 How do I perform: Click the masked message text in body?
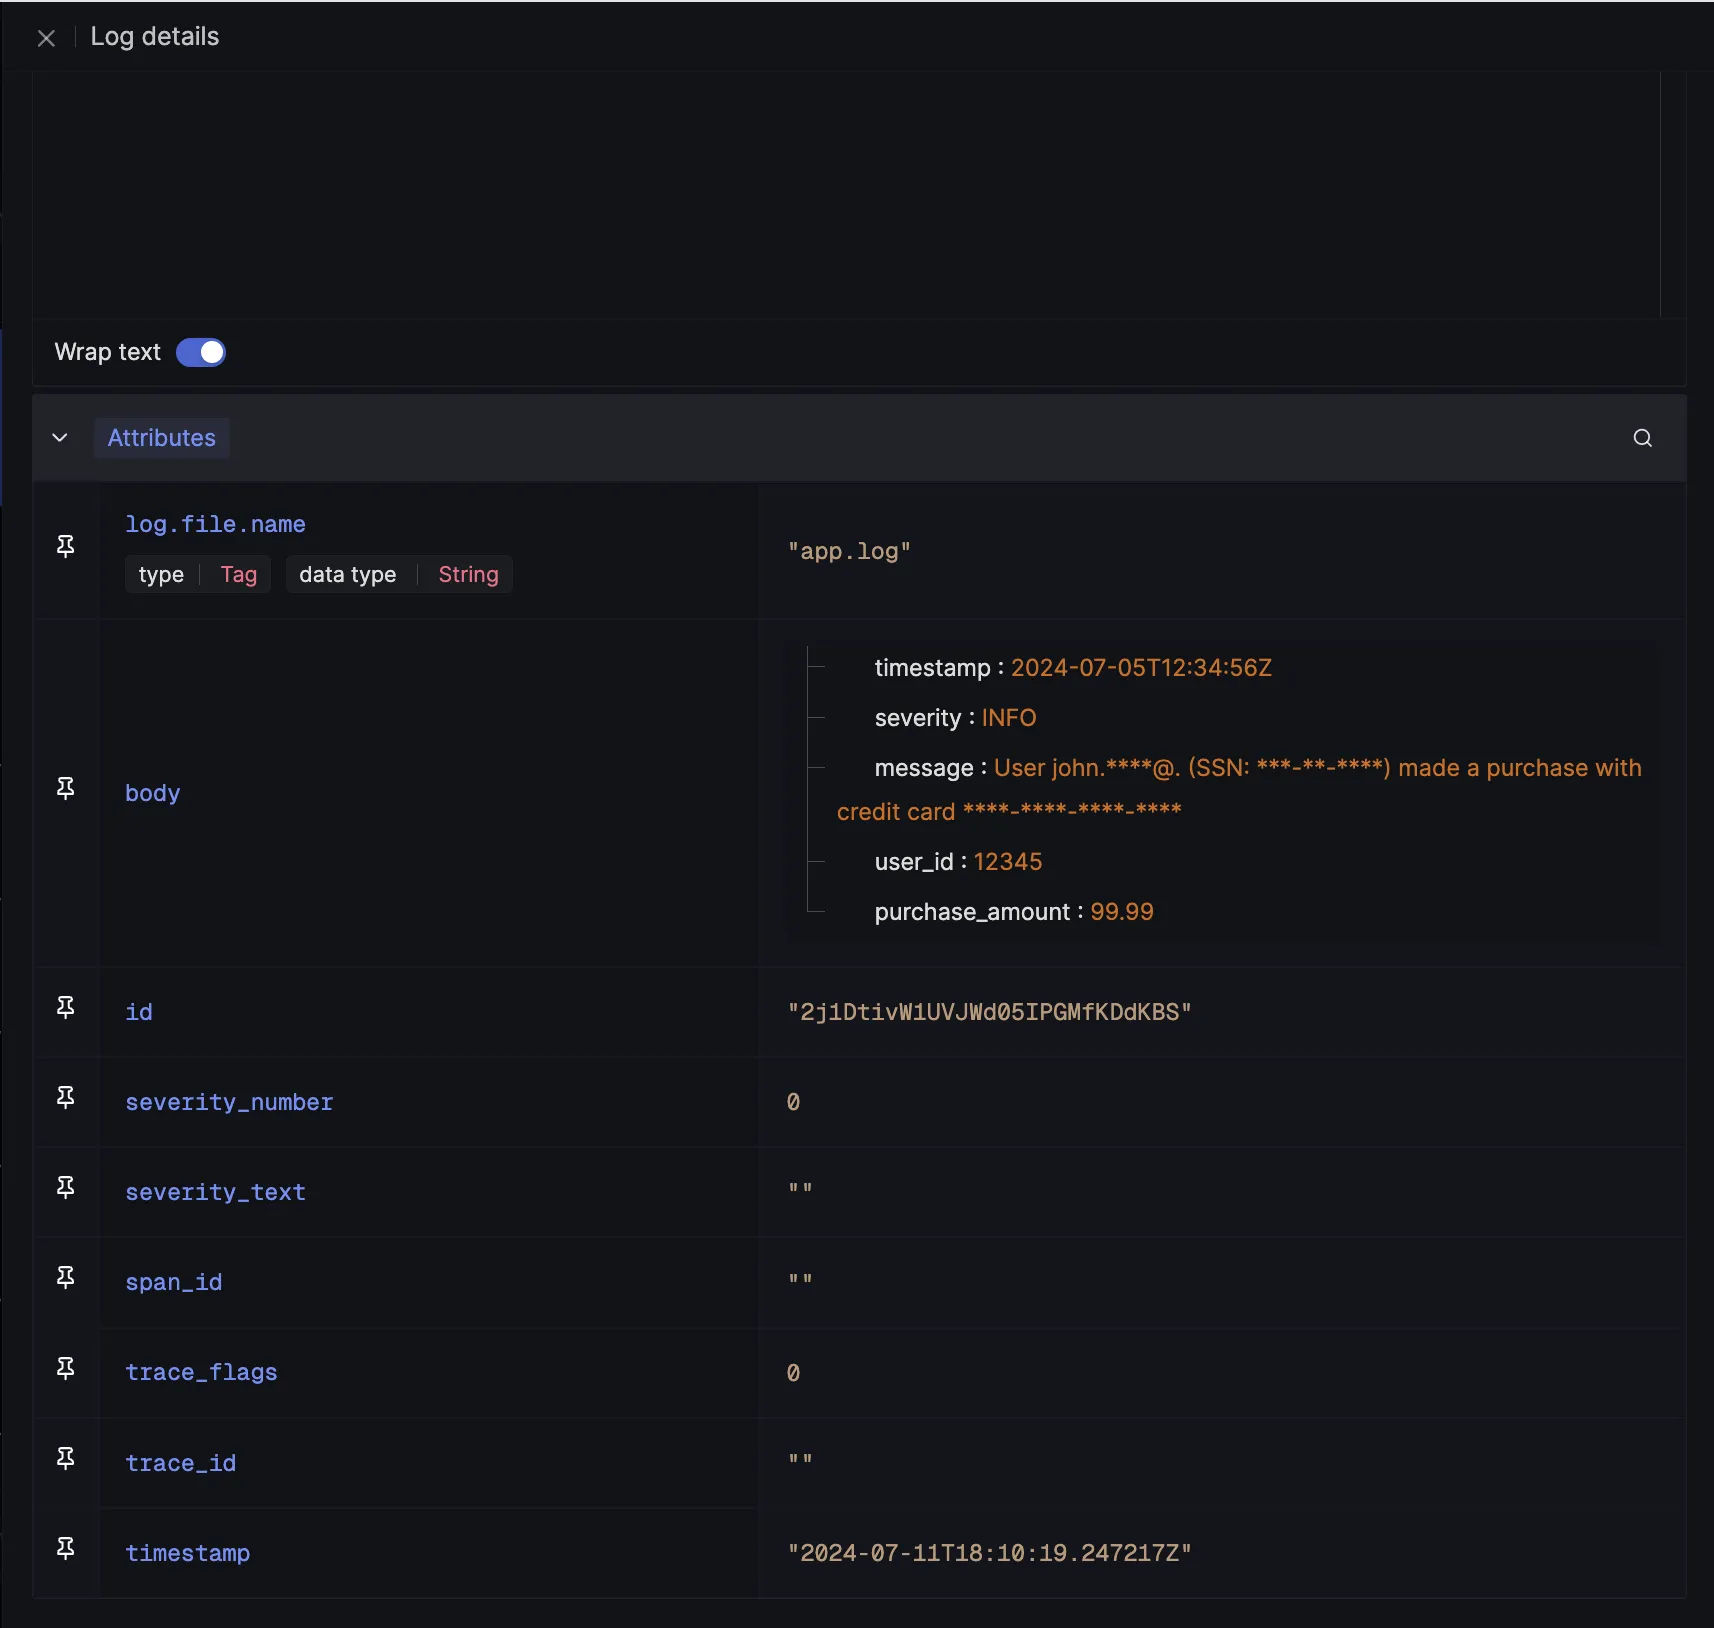pos(1239,789)
